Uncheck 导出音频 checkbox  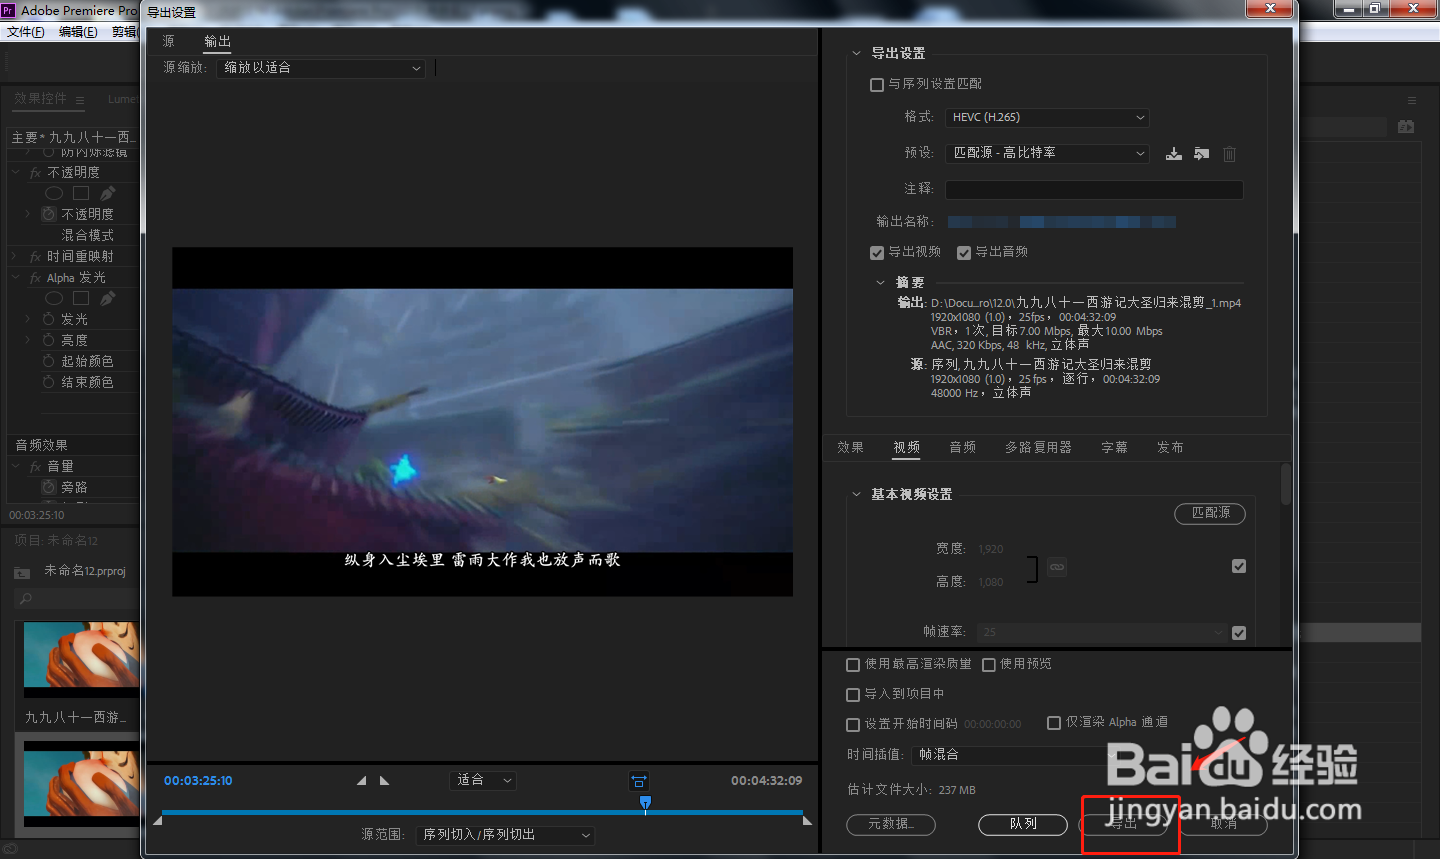964,253
